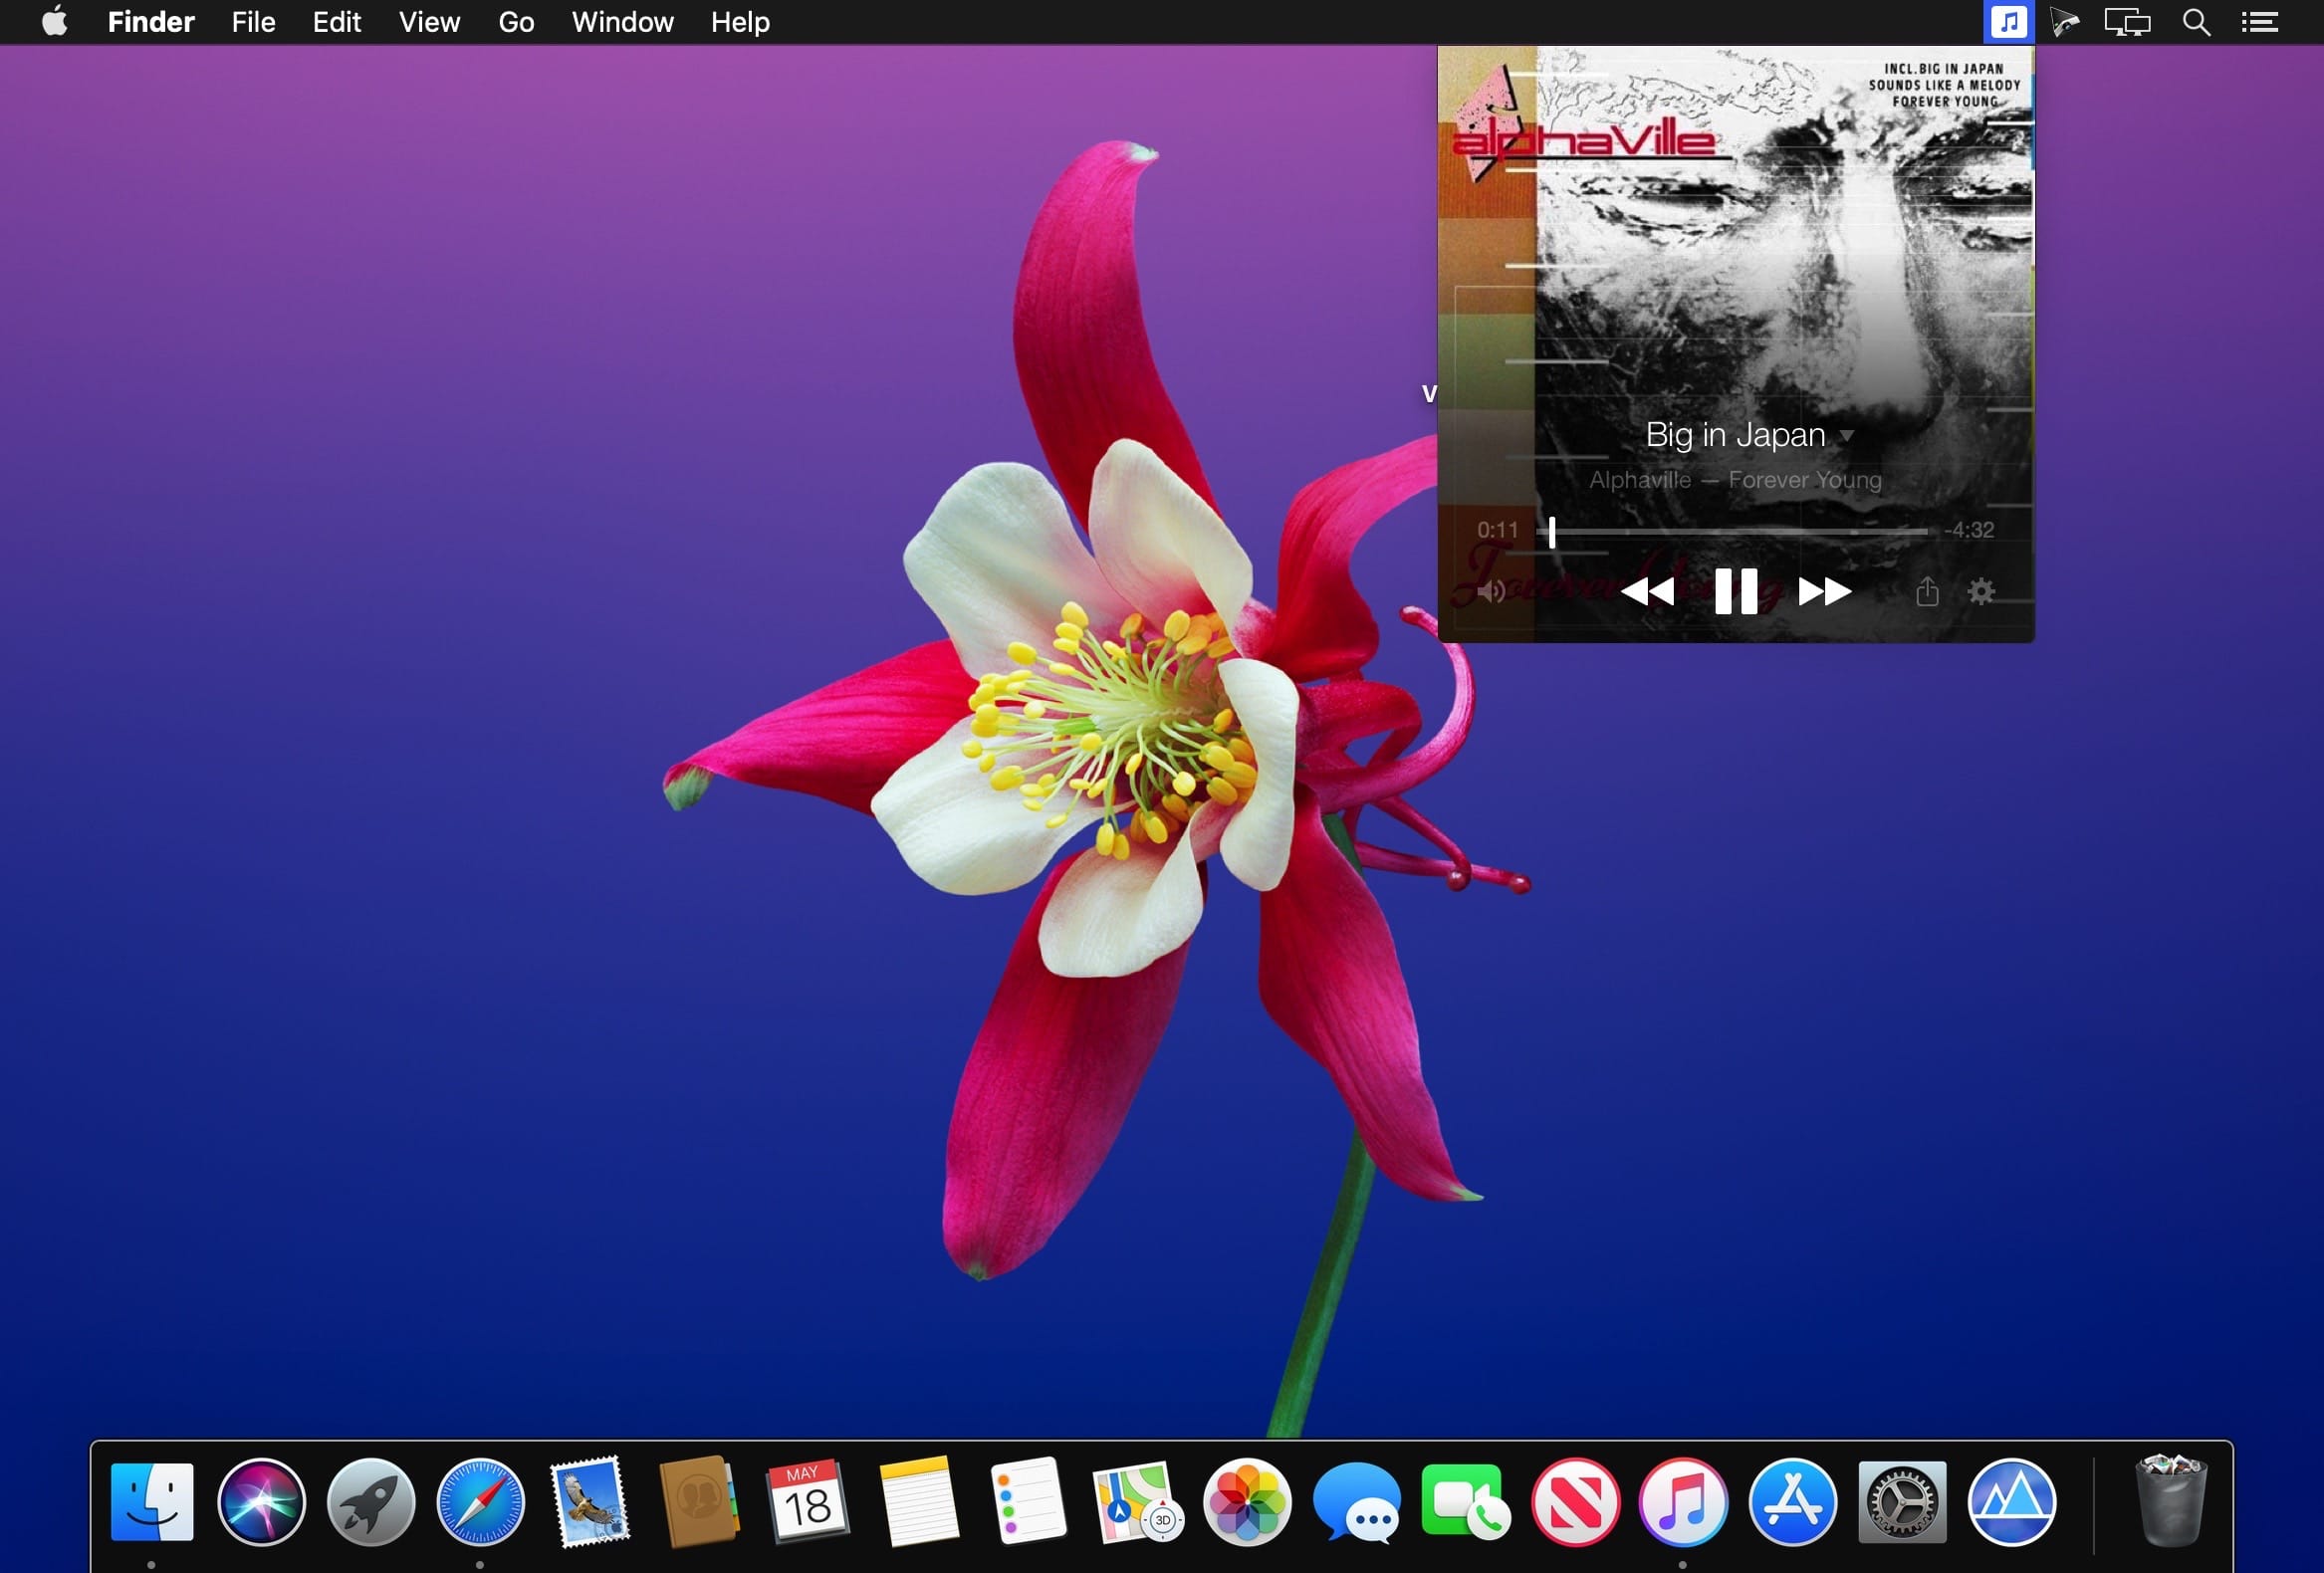Open Finder from the Dock

point(152,1501)
